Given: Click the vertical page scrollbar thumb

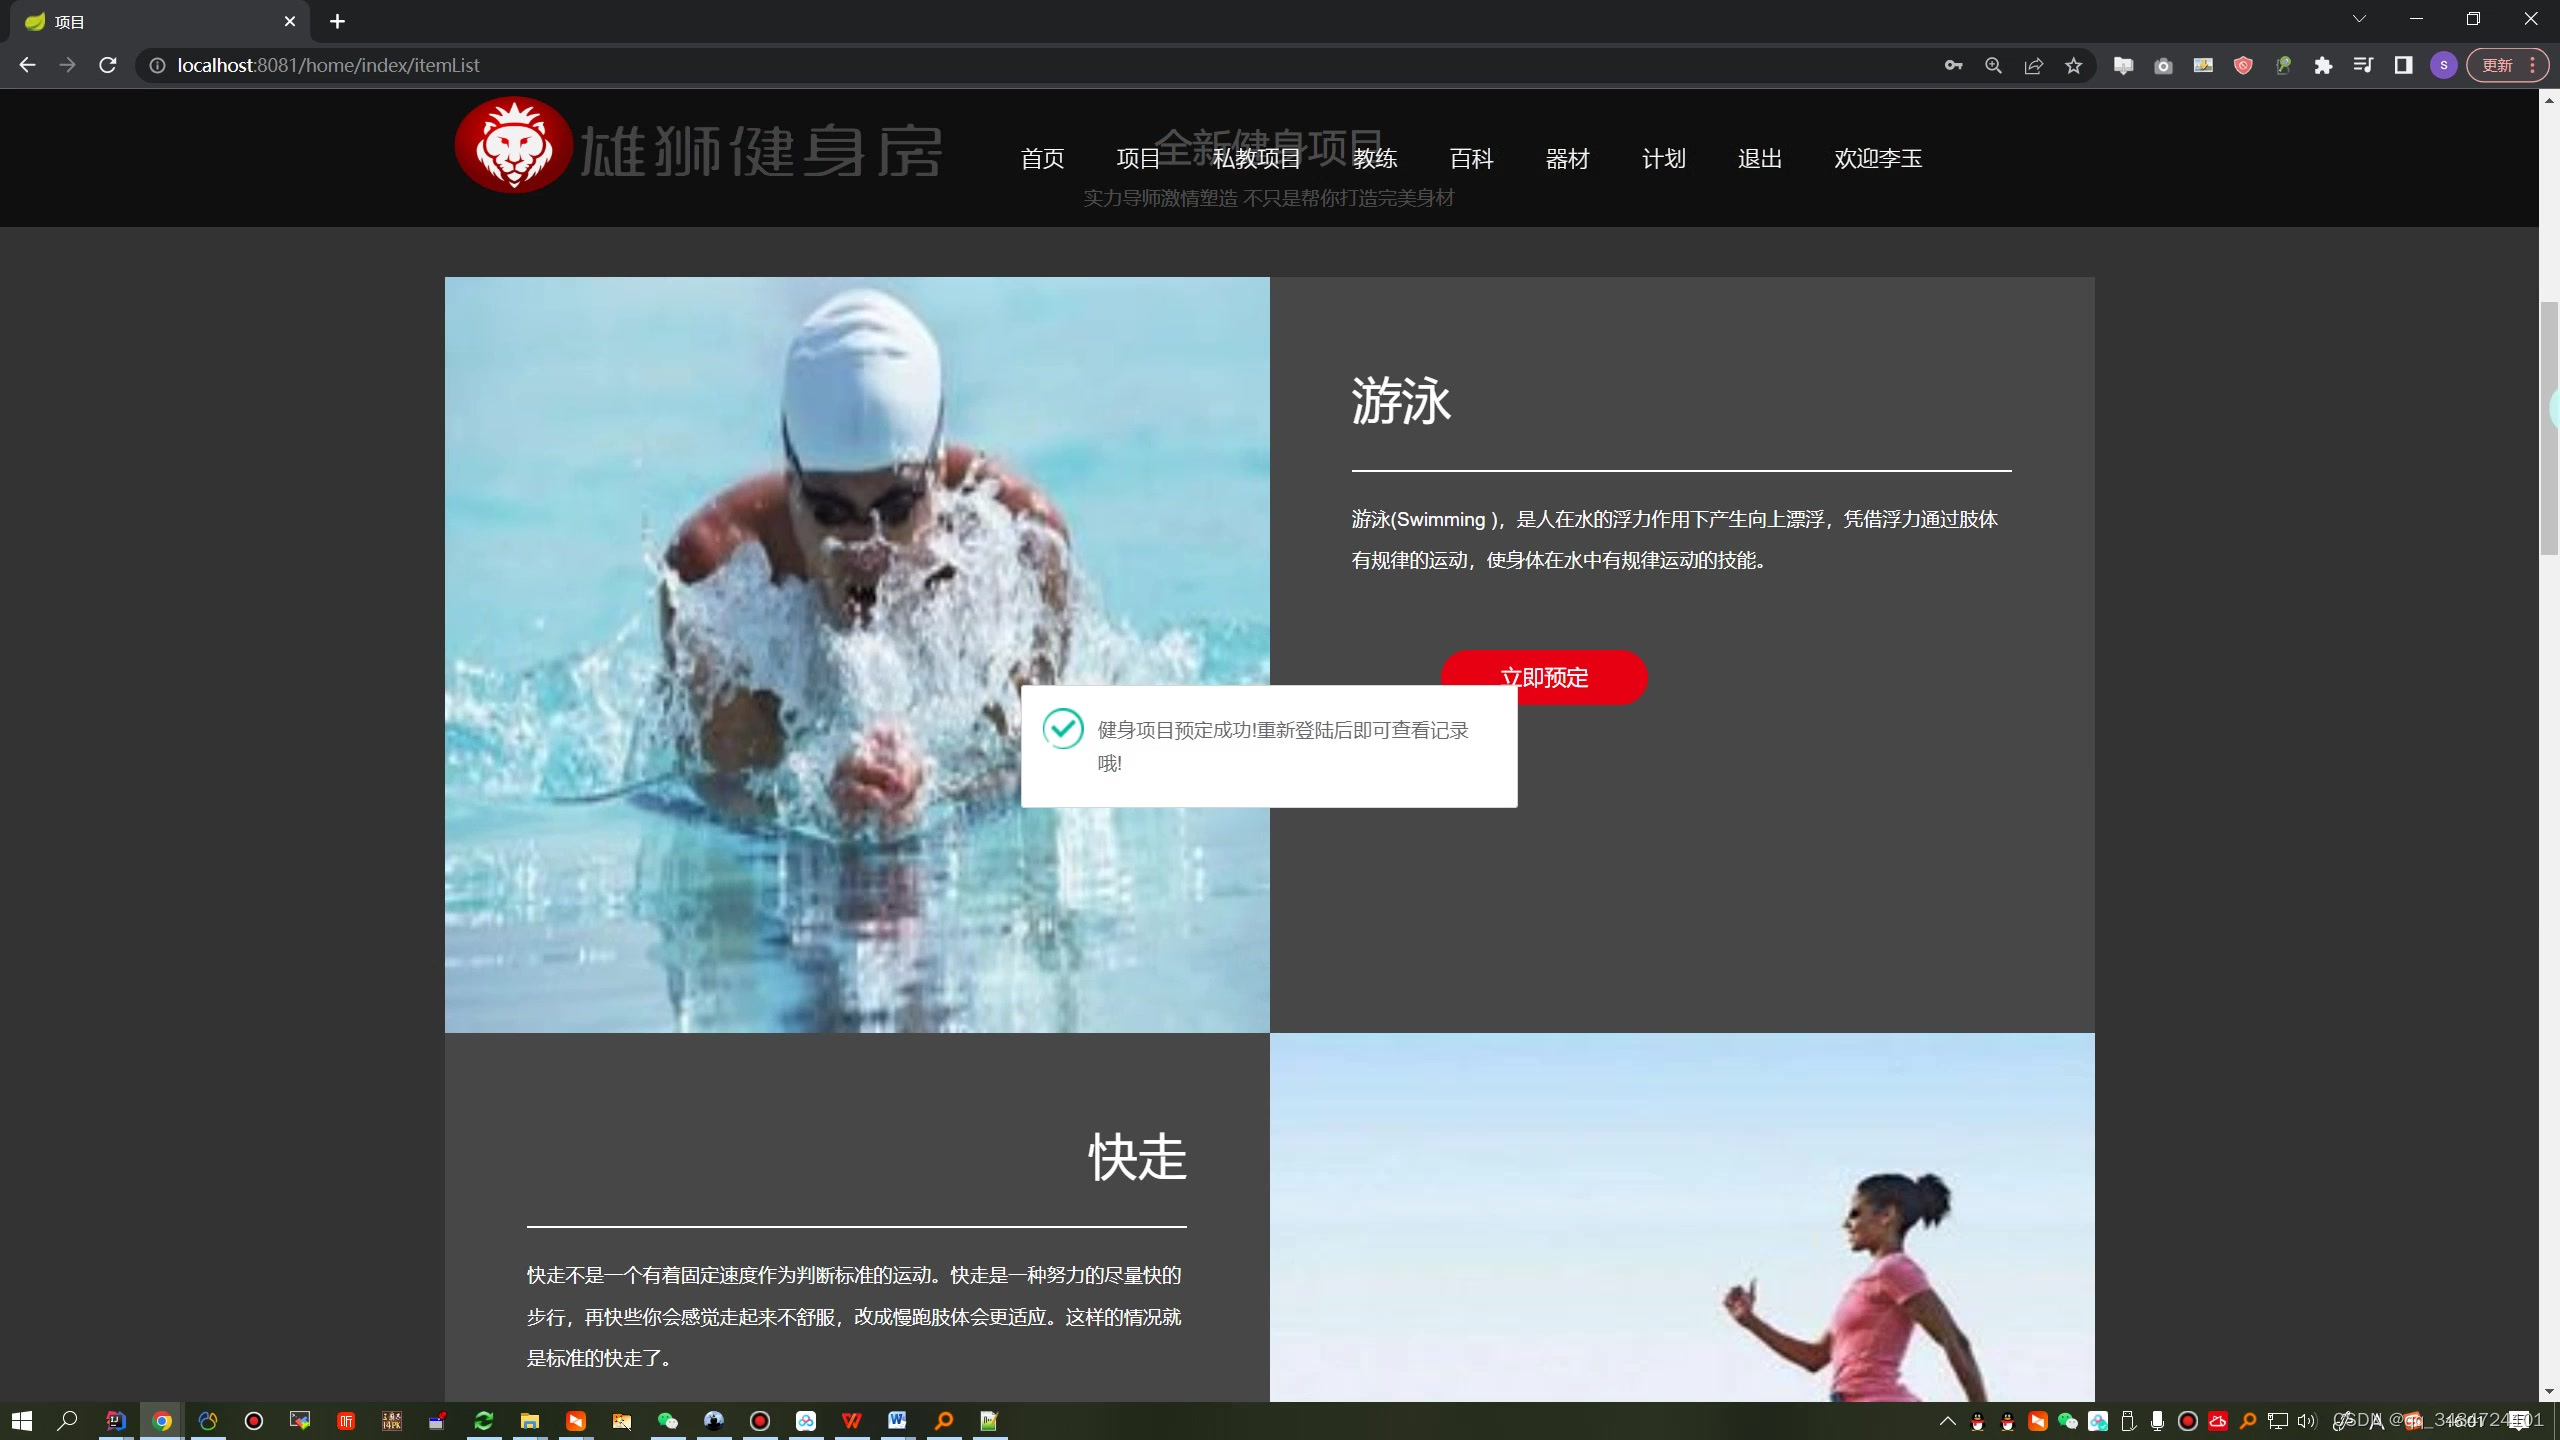Looking at the screenshot, I should (x=2549, y=430).
